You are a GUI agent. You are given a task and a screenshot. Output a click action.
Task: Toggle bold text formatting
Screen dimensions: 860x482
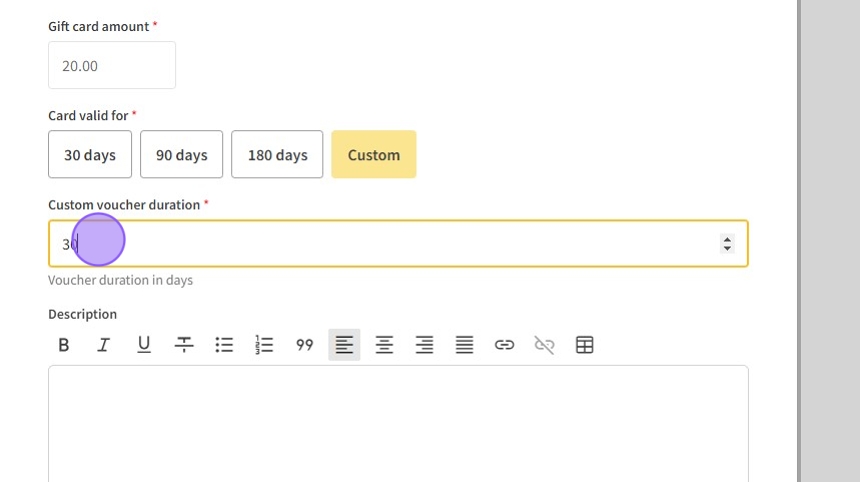pos(64,345)
